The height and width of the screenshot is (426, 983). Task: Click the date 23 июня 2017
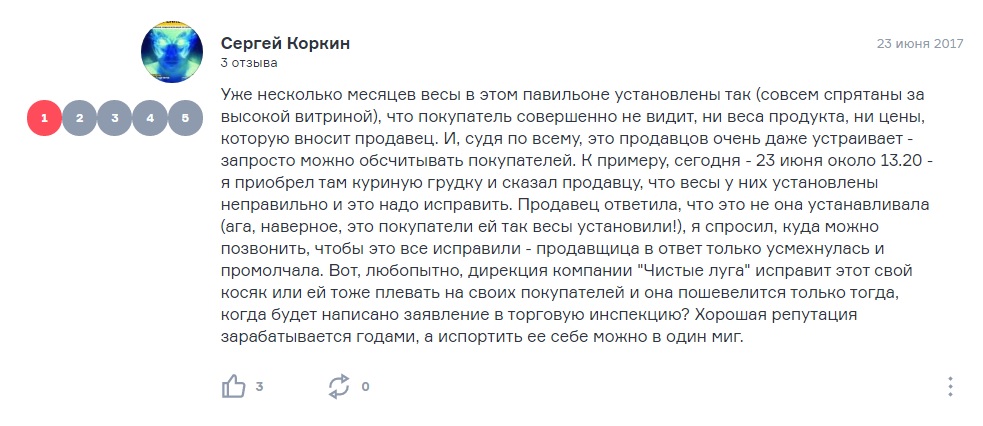pyautogui.click(x=920, y=44)
